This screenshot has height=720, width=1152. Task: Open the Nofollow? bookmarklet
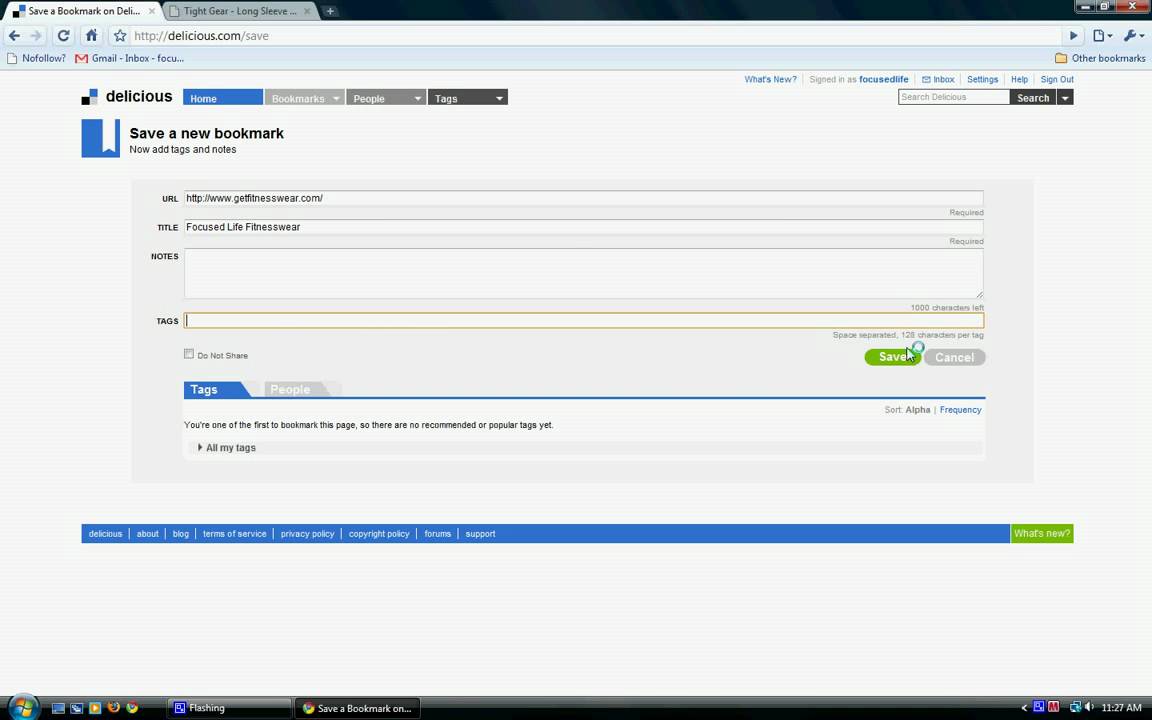point(37,58)
